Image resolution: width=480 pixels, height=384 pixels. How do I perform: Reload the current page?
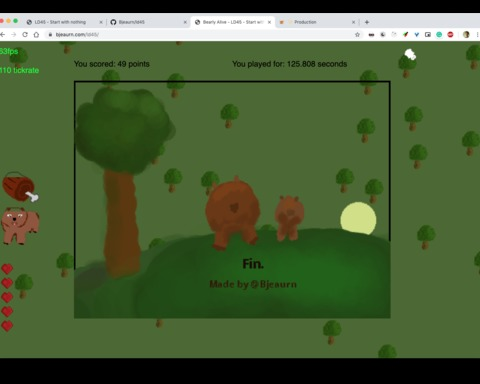coord(25,34)
